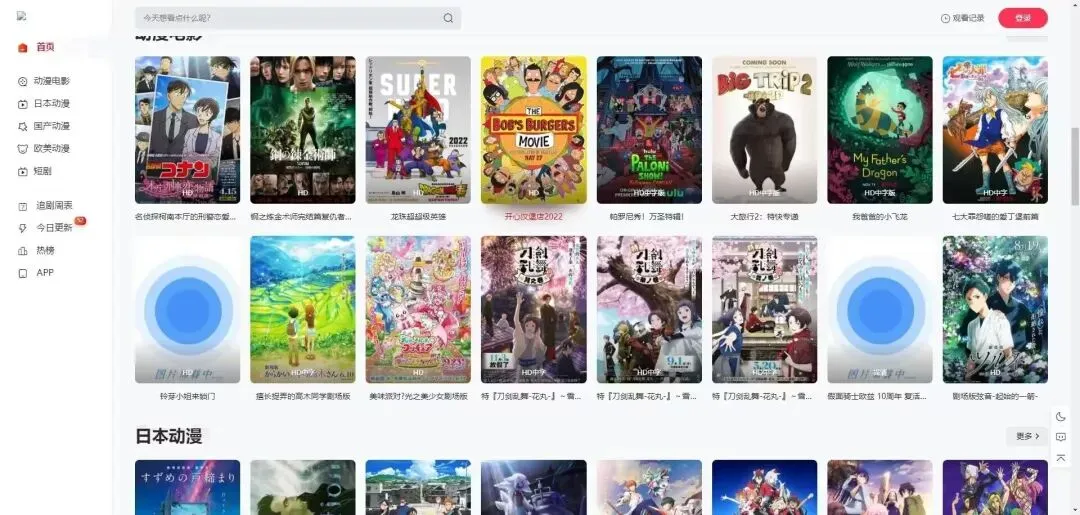1080x515 pixels.
Task: Open 观看记录 viewing history
Action: 962,18
